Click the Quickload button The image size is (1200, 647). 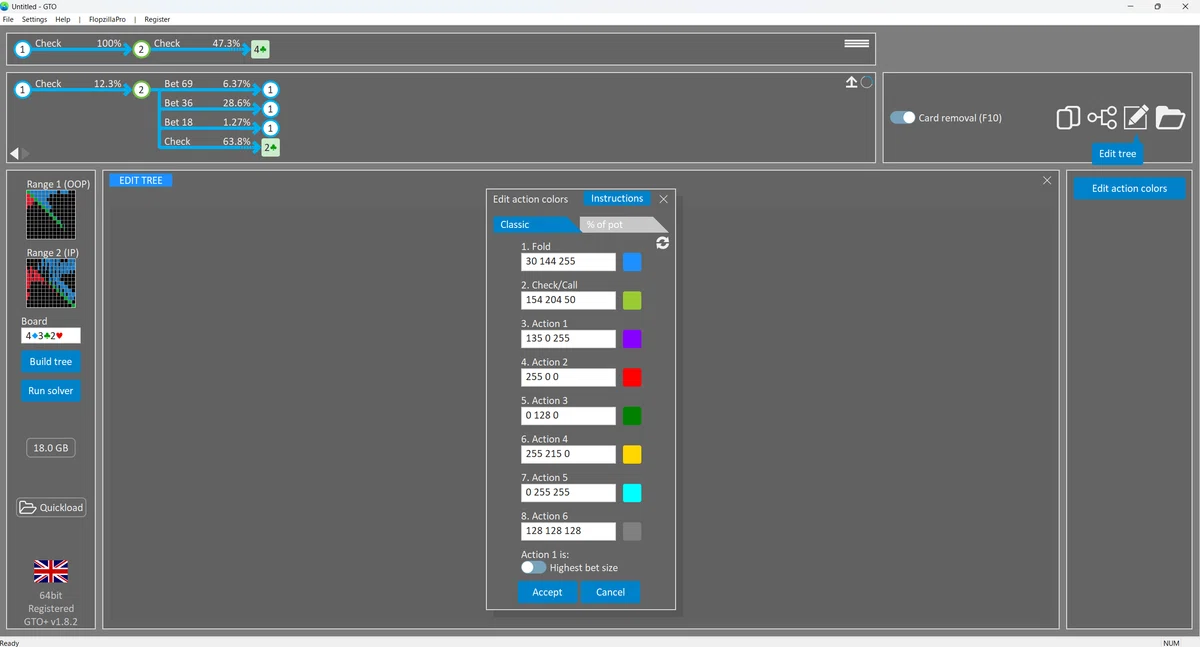tap(51, 508)
